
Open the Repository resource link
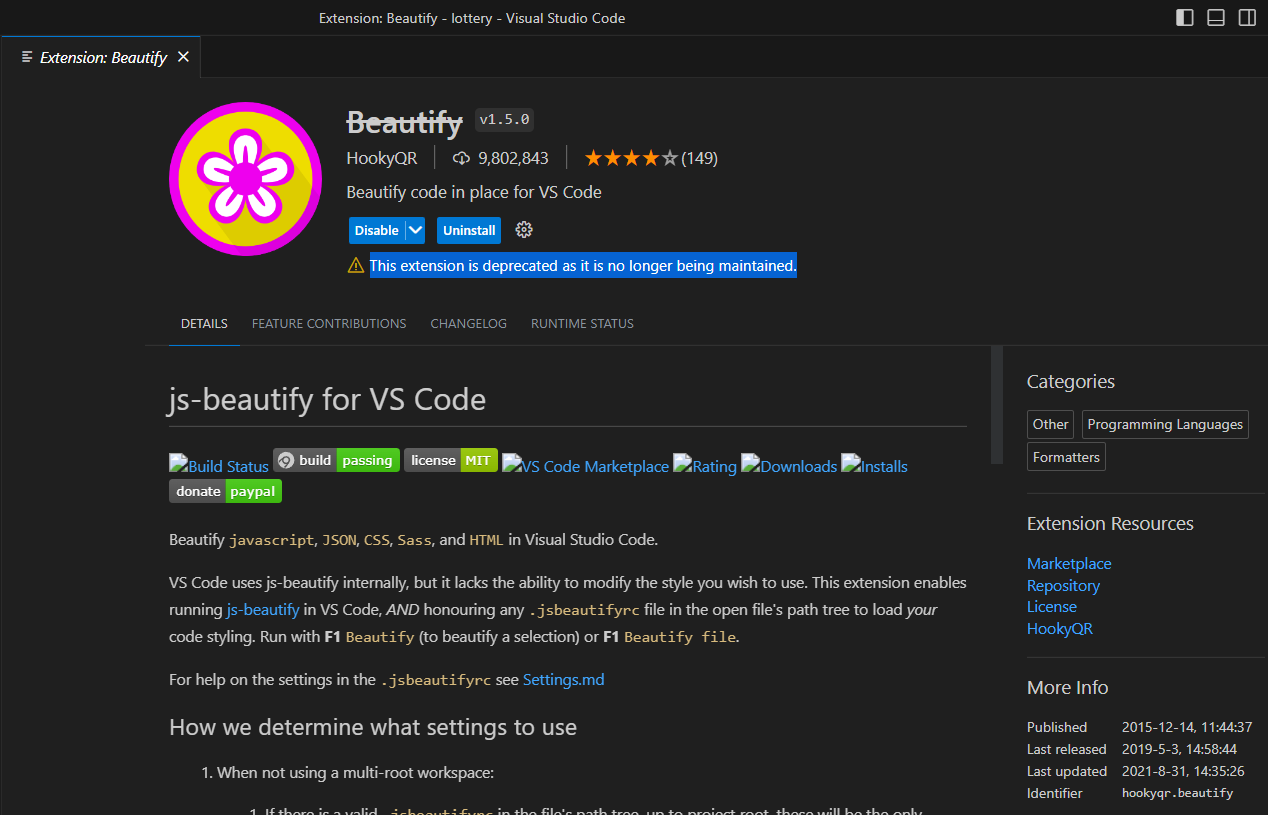pos(1063,585)
